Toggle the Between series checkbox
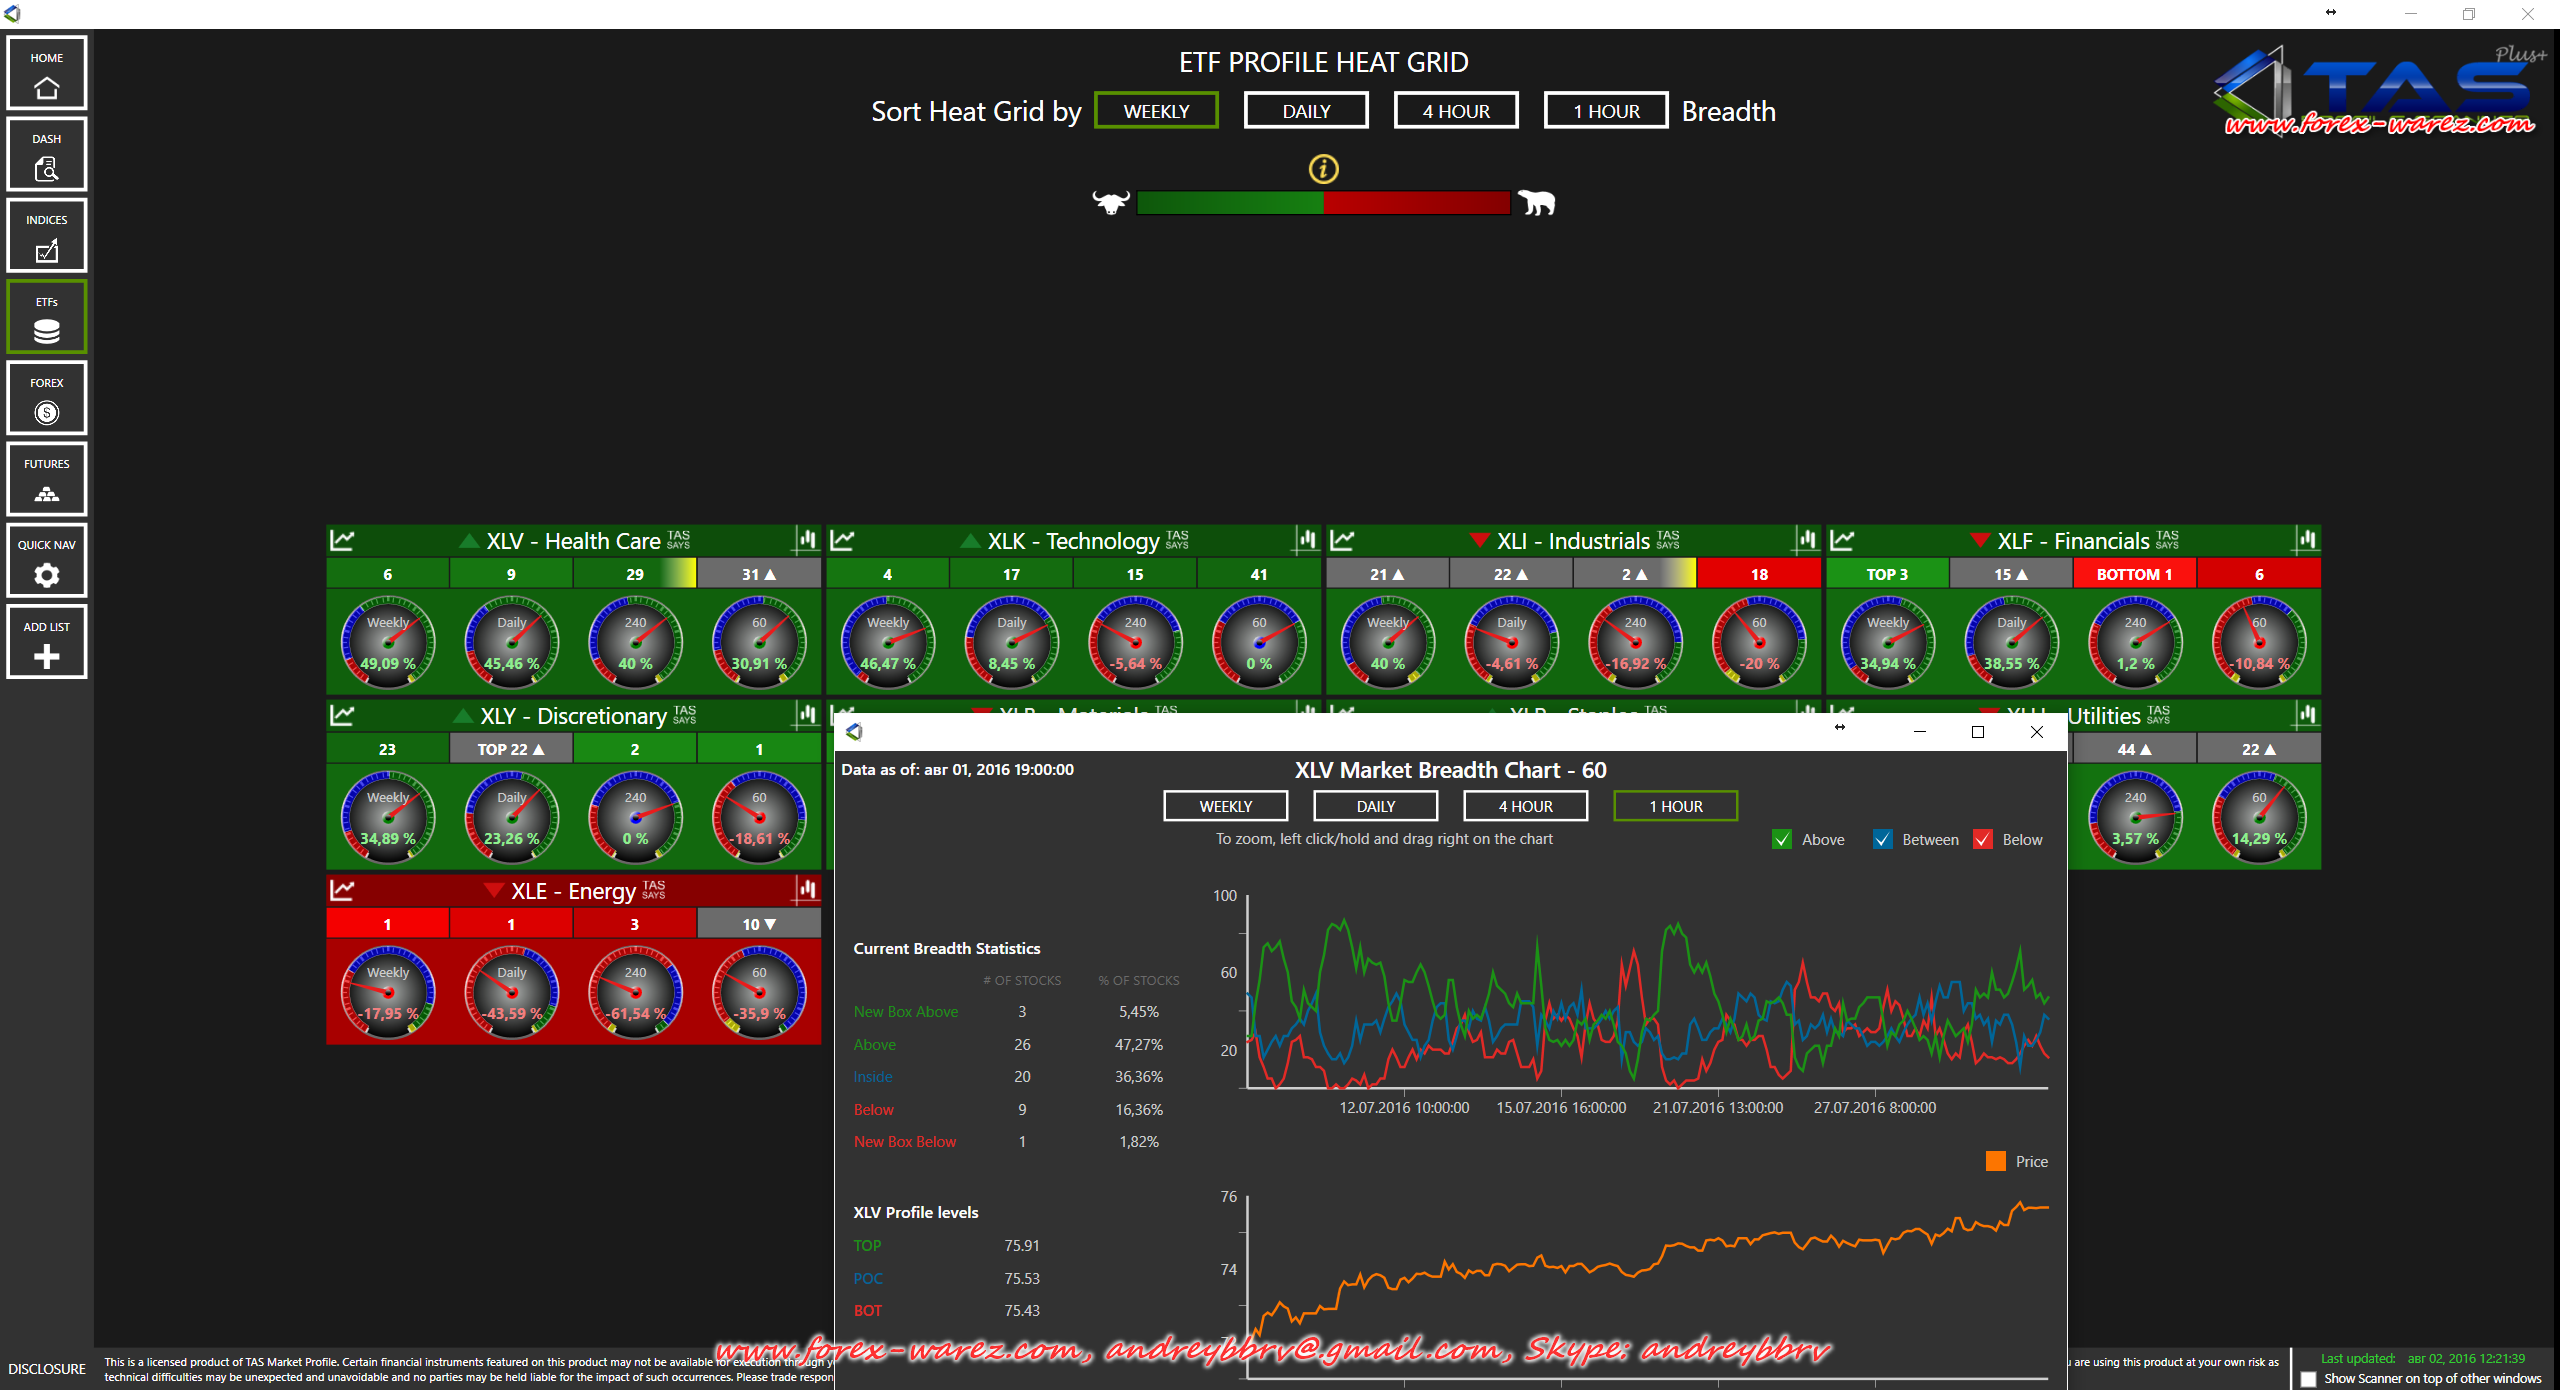2560x1390 pixels. (1882, 840)
